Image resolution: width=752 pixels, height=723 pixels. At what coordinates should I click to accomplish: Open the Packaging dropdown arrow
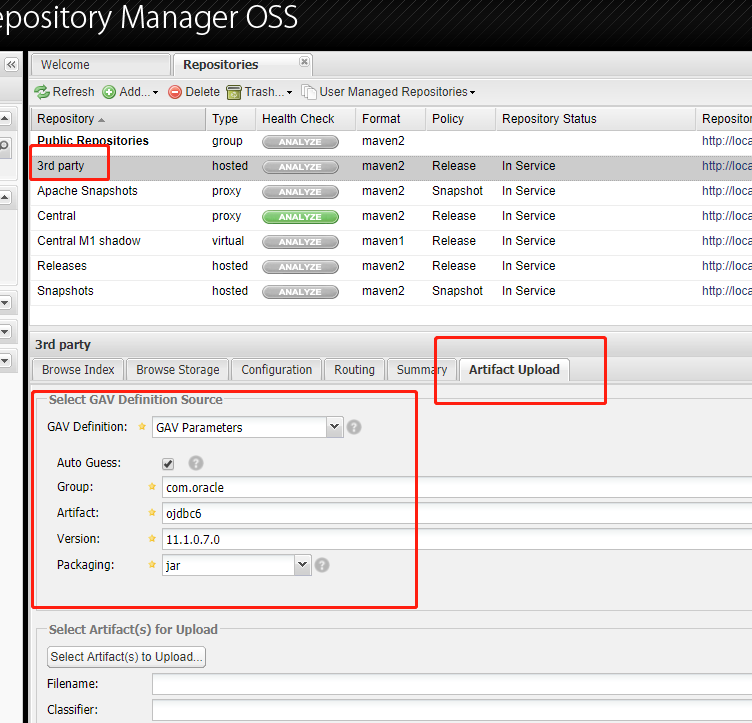point(303,565)
